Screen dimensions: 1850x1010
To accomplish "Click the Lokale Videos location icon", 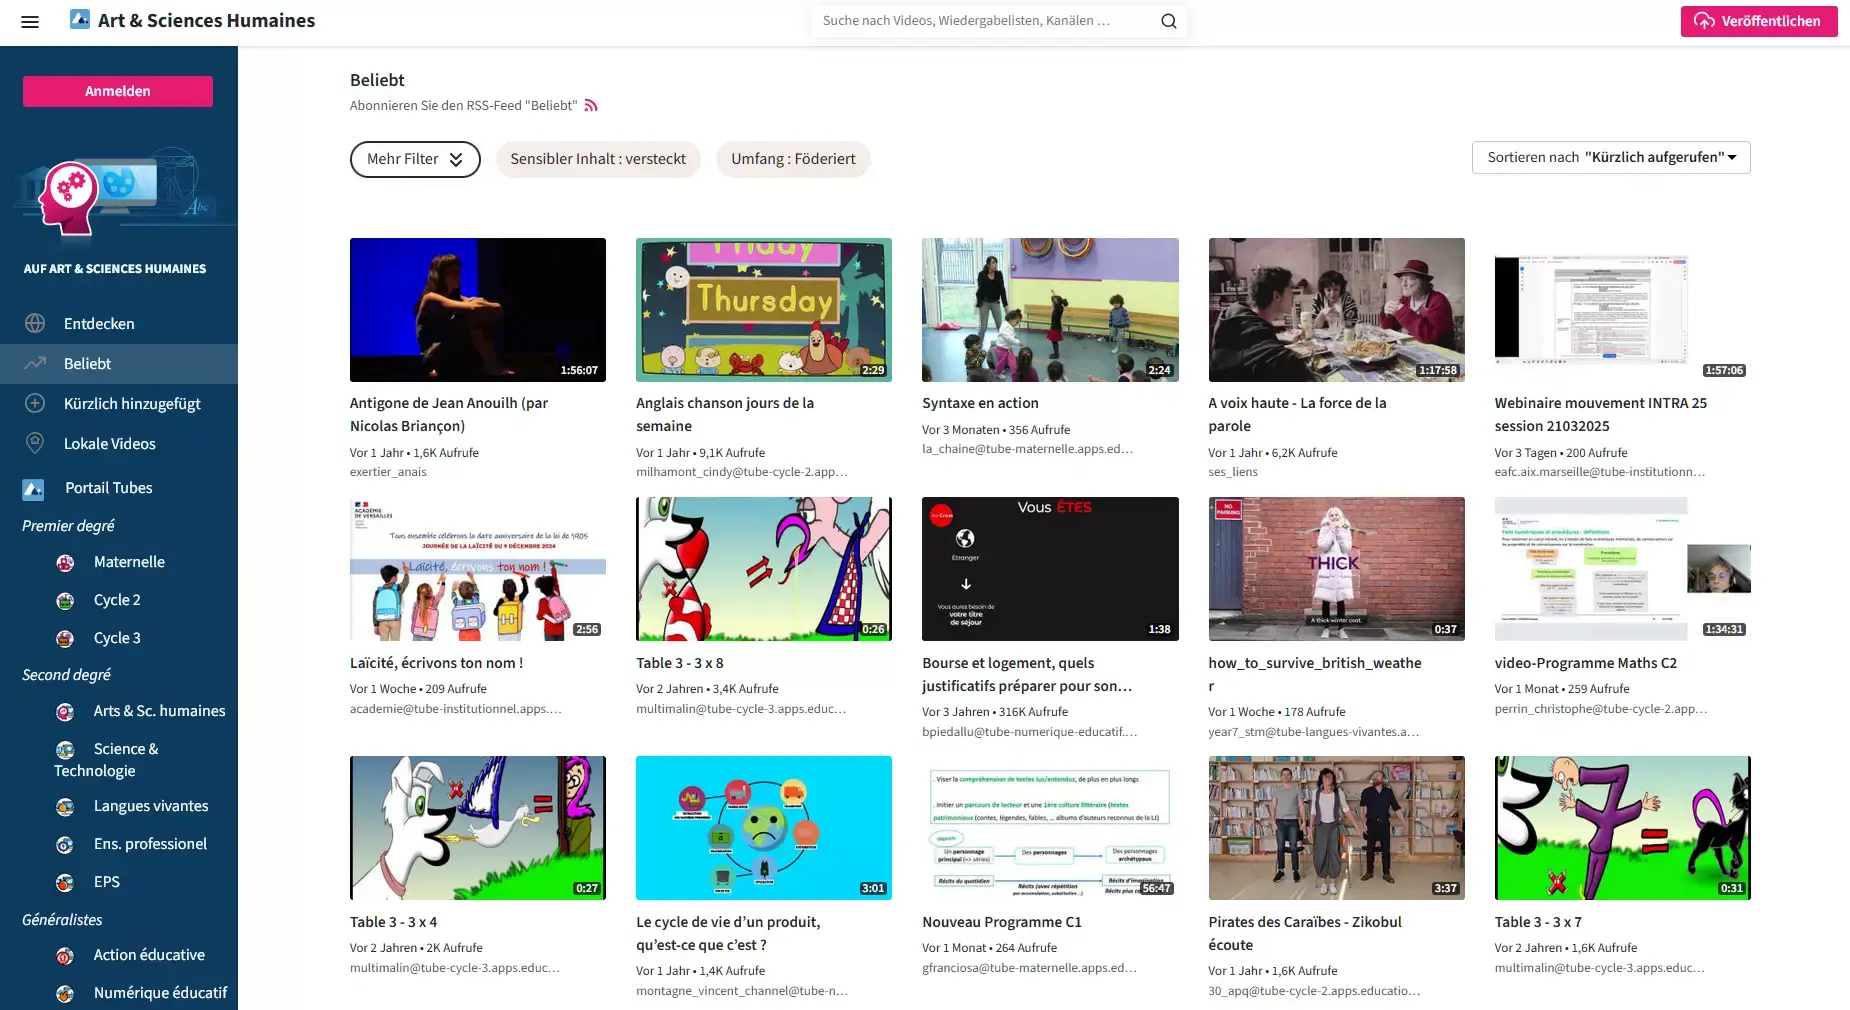I will pos(35,443).
